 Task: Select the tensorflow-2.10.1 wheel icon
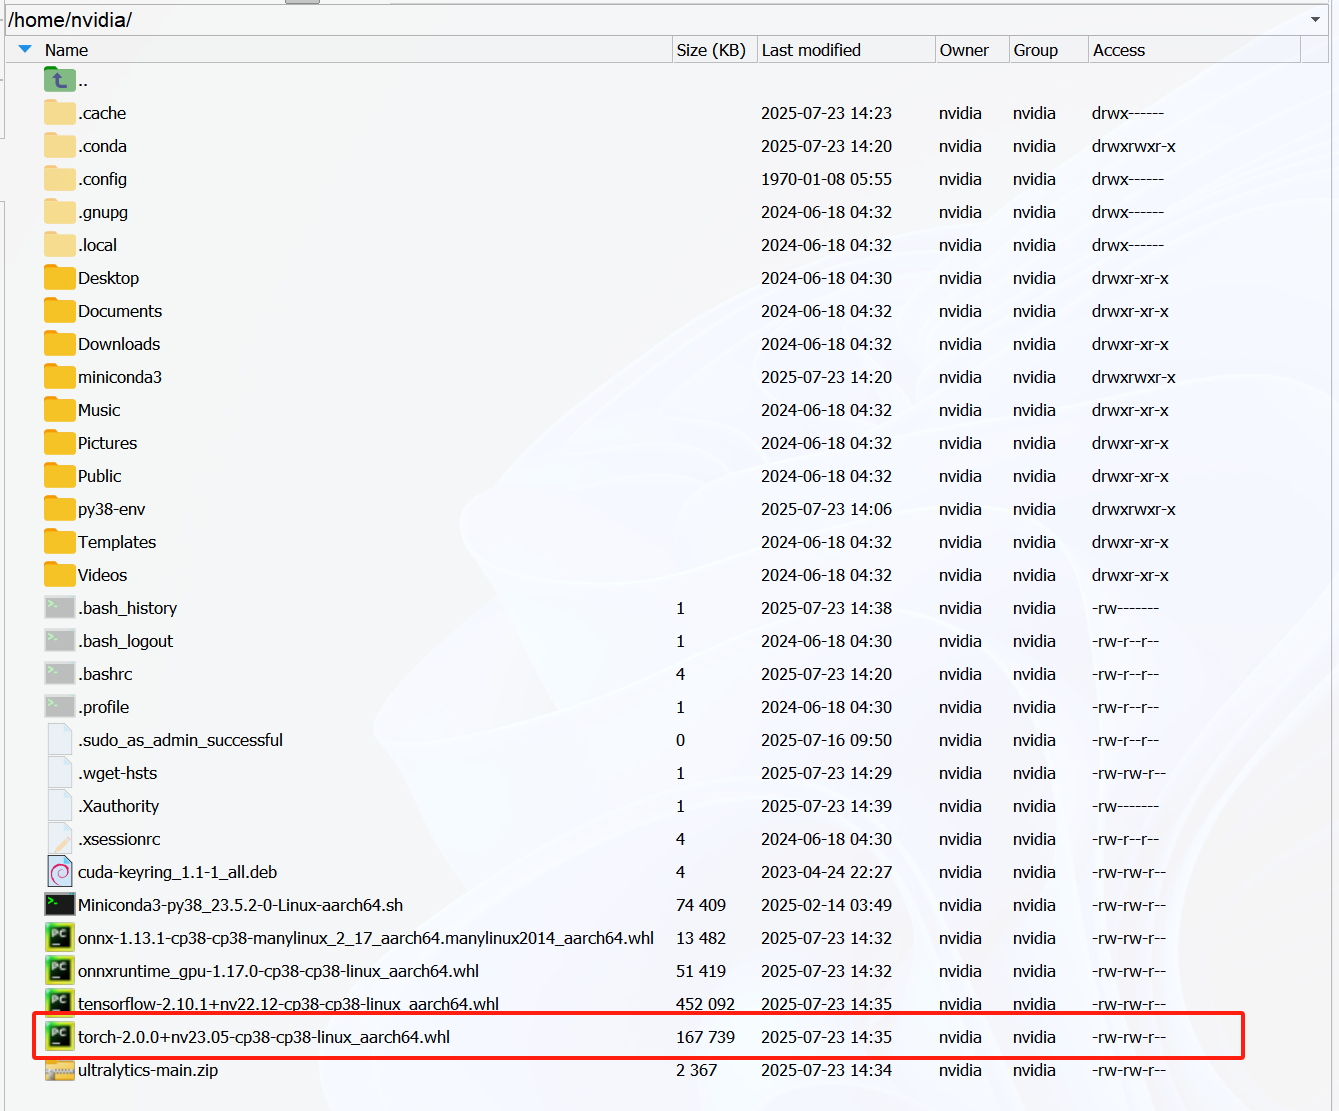(59, 1003)
